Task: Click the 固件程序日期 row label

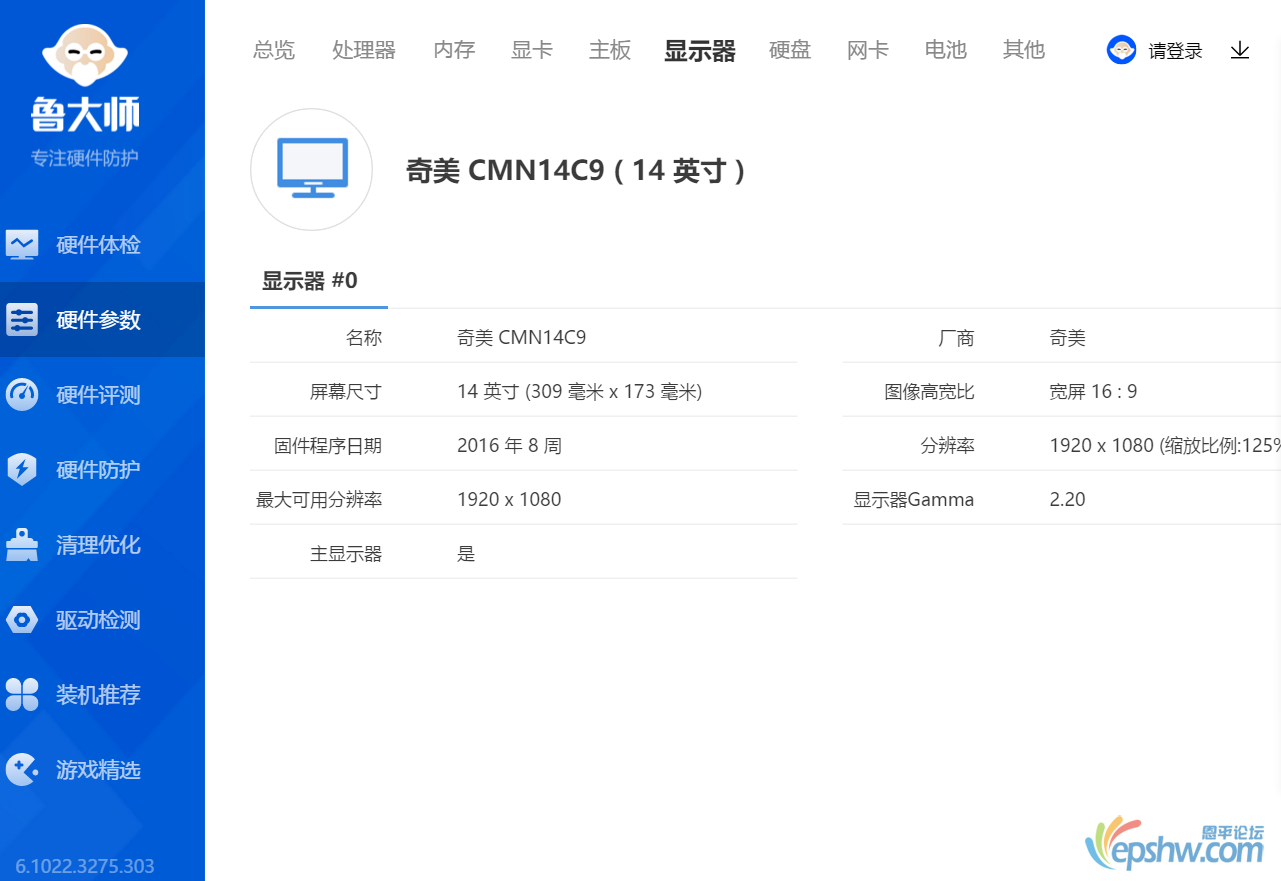Action: pyautogui.click(x=328, y=446)
